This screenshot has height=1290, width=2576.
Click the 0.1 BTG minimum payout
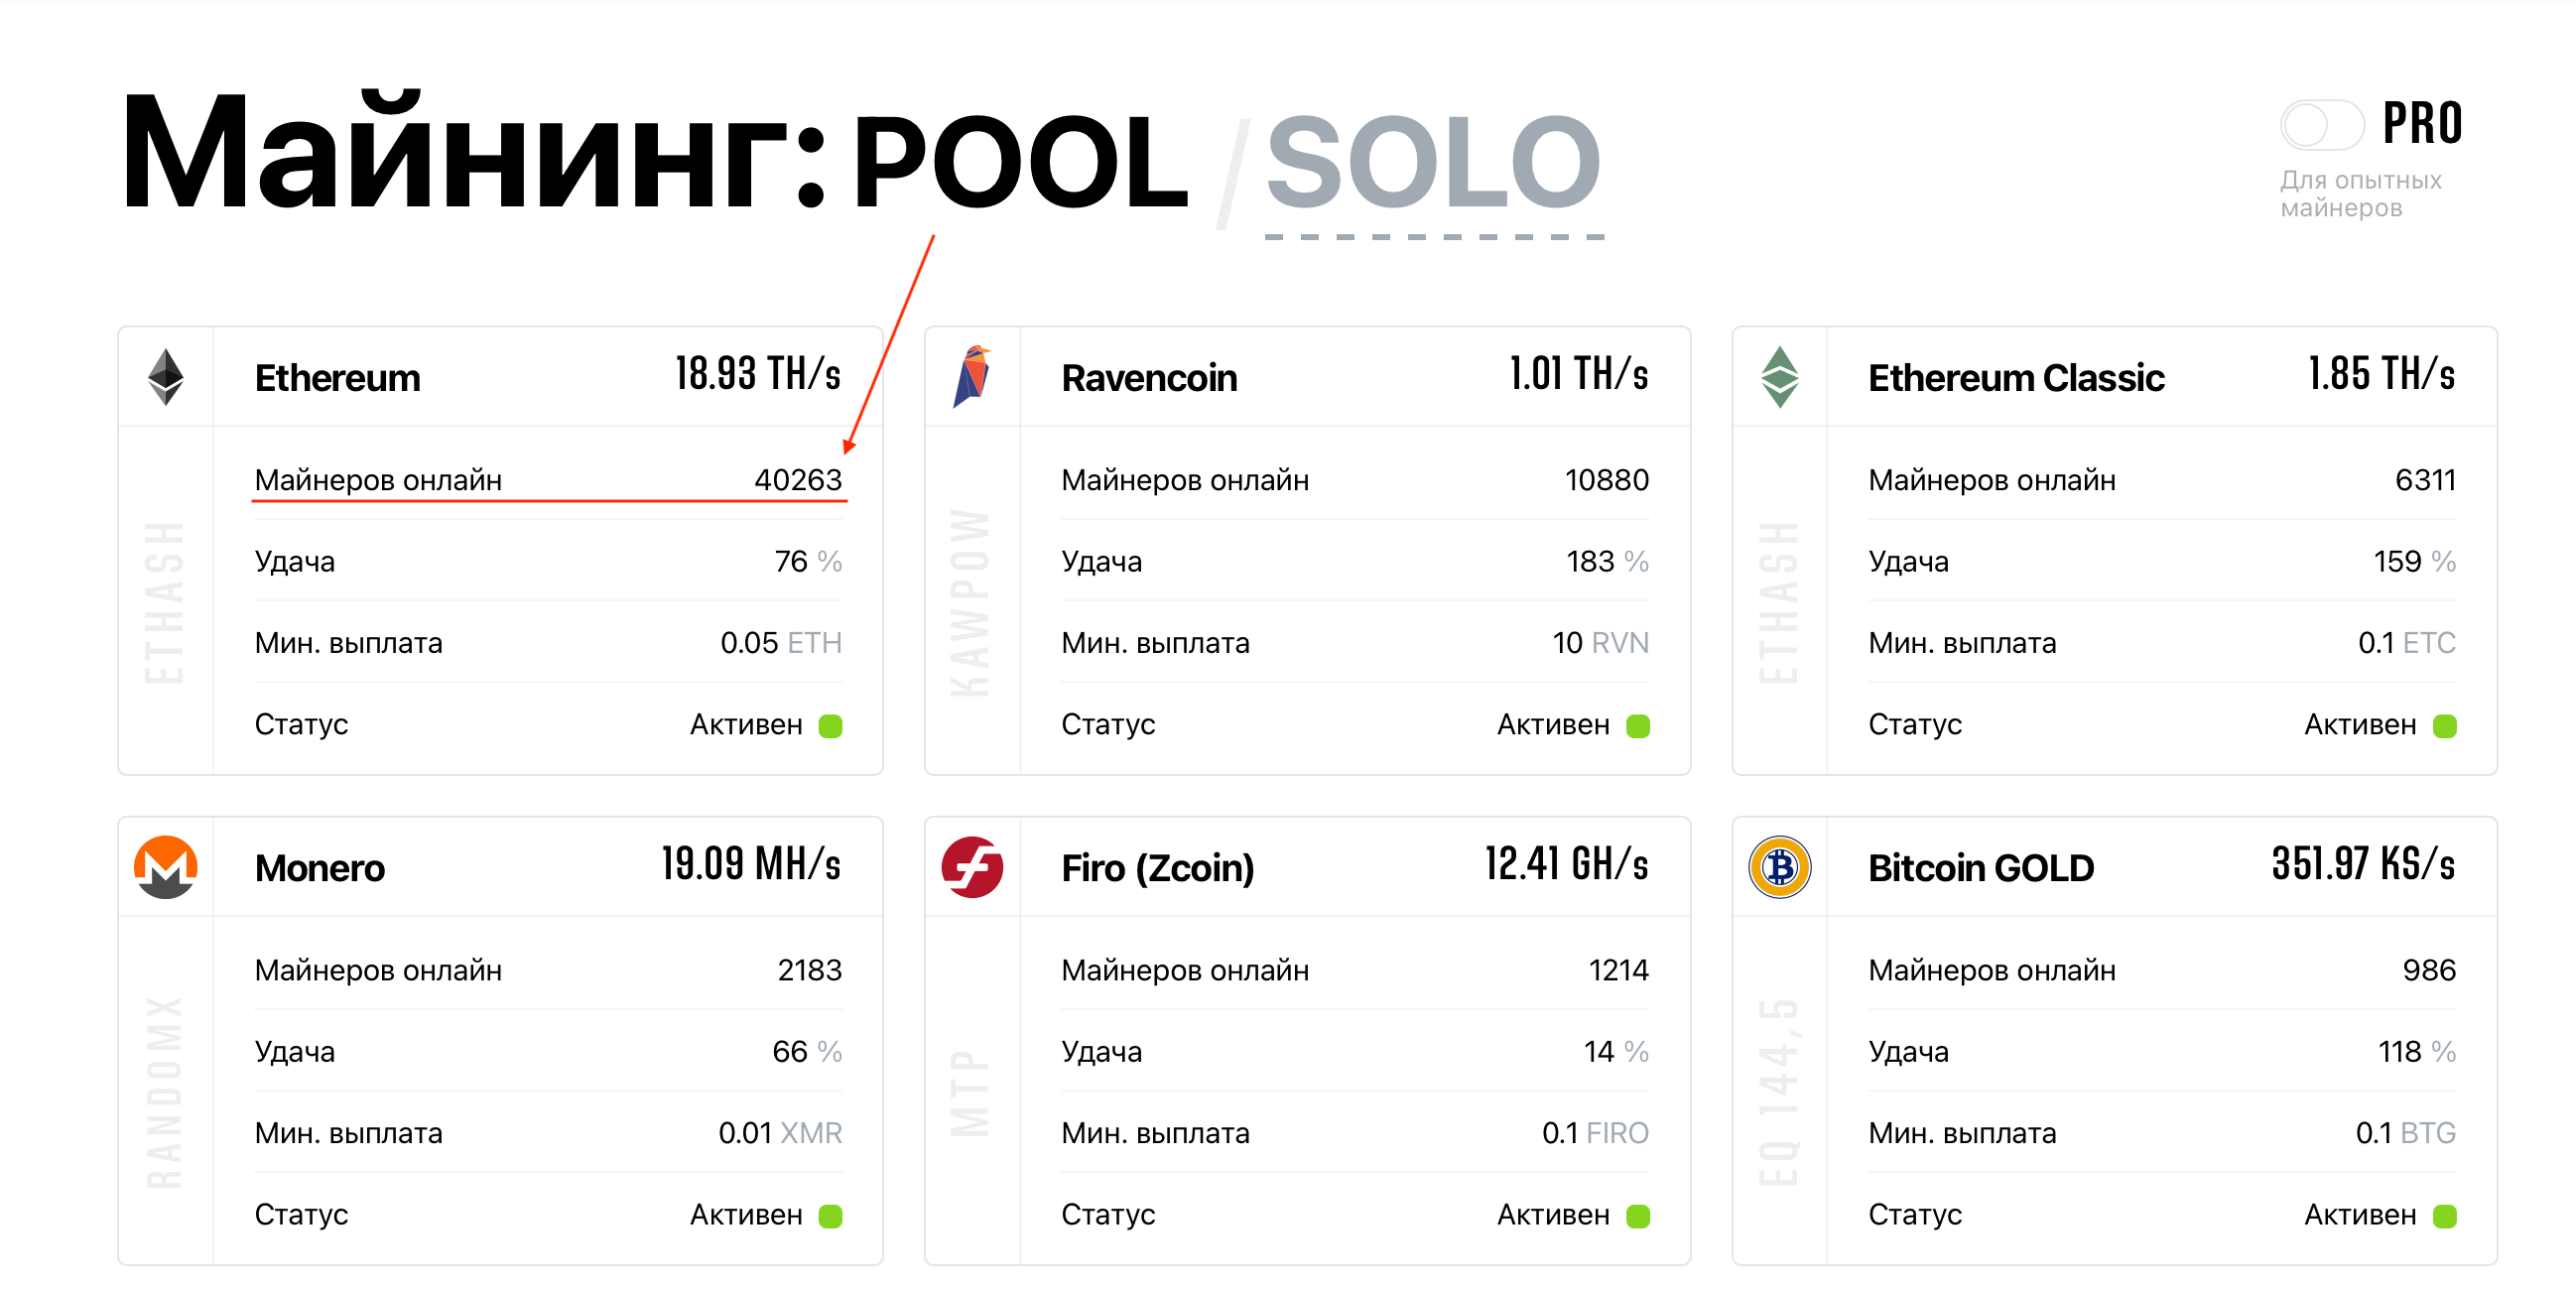pyautogui.click(x=2406, y=1133)
